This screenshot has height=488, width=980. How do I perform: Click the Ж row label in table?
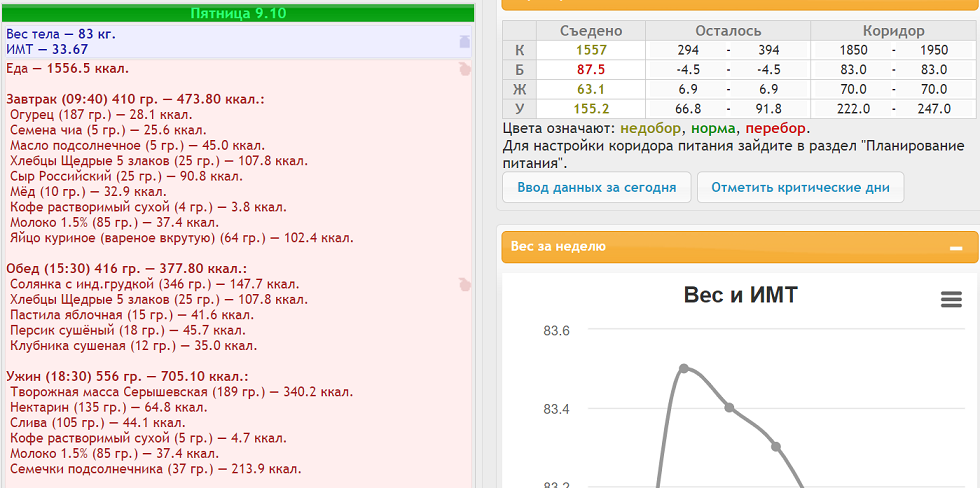coord(519,89)
